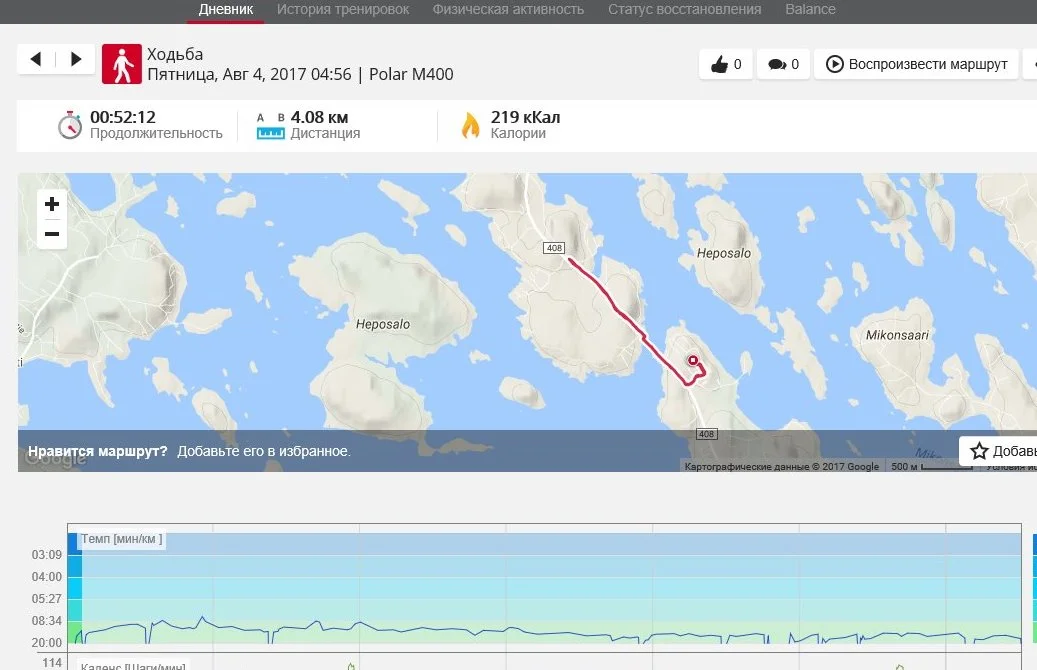Click the route end marker on map
The image size is (1037, 670).
(692, 360)
